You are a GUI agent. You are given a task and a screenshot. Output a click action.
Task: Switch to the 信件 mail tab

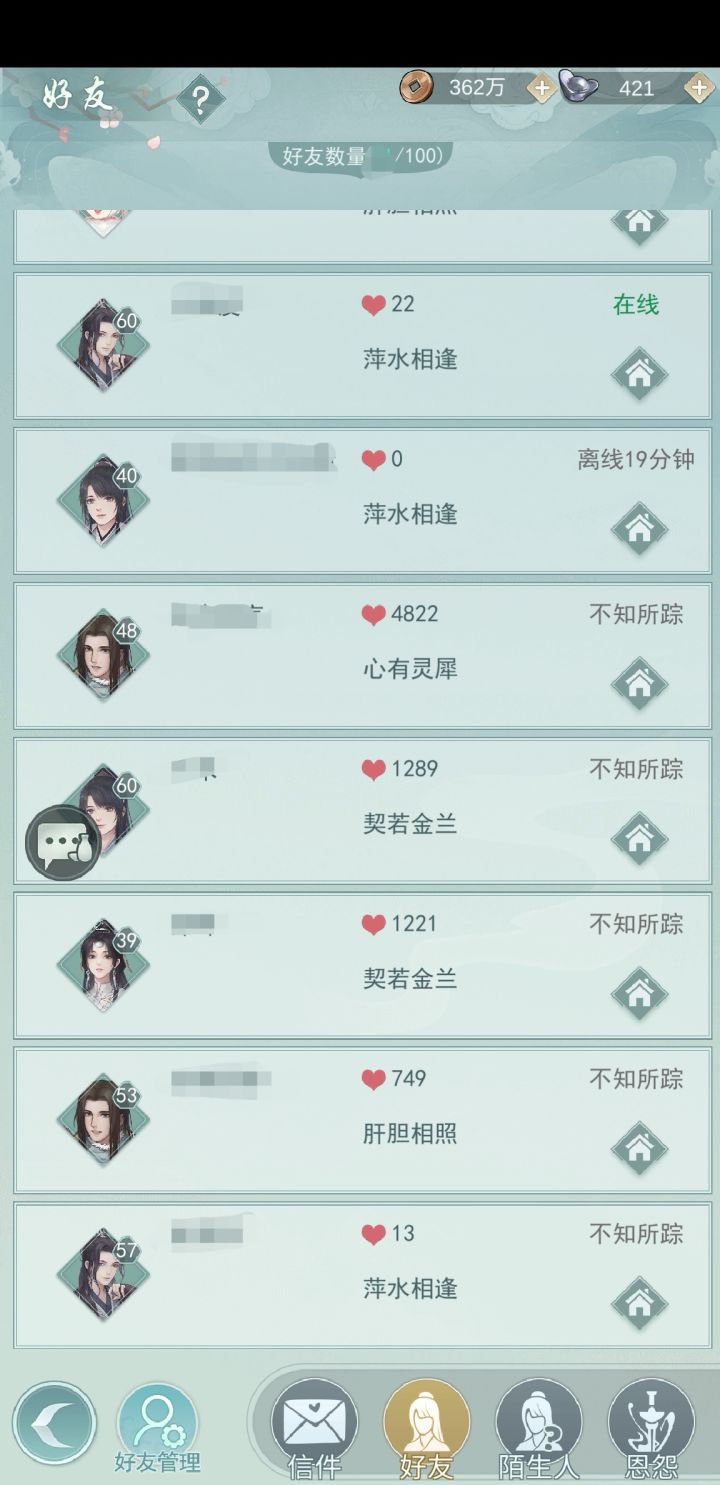pyautogui.click(x=314, y=1430)
